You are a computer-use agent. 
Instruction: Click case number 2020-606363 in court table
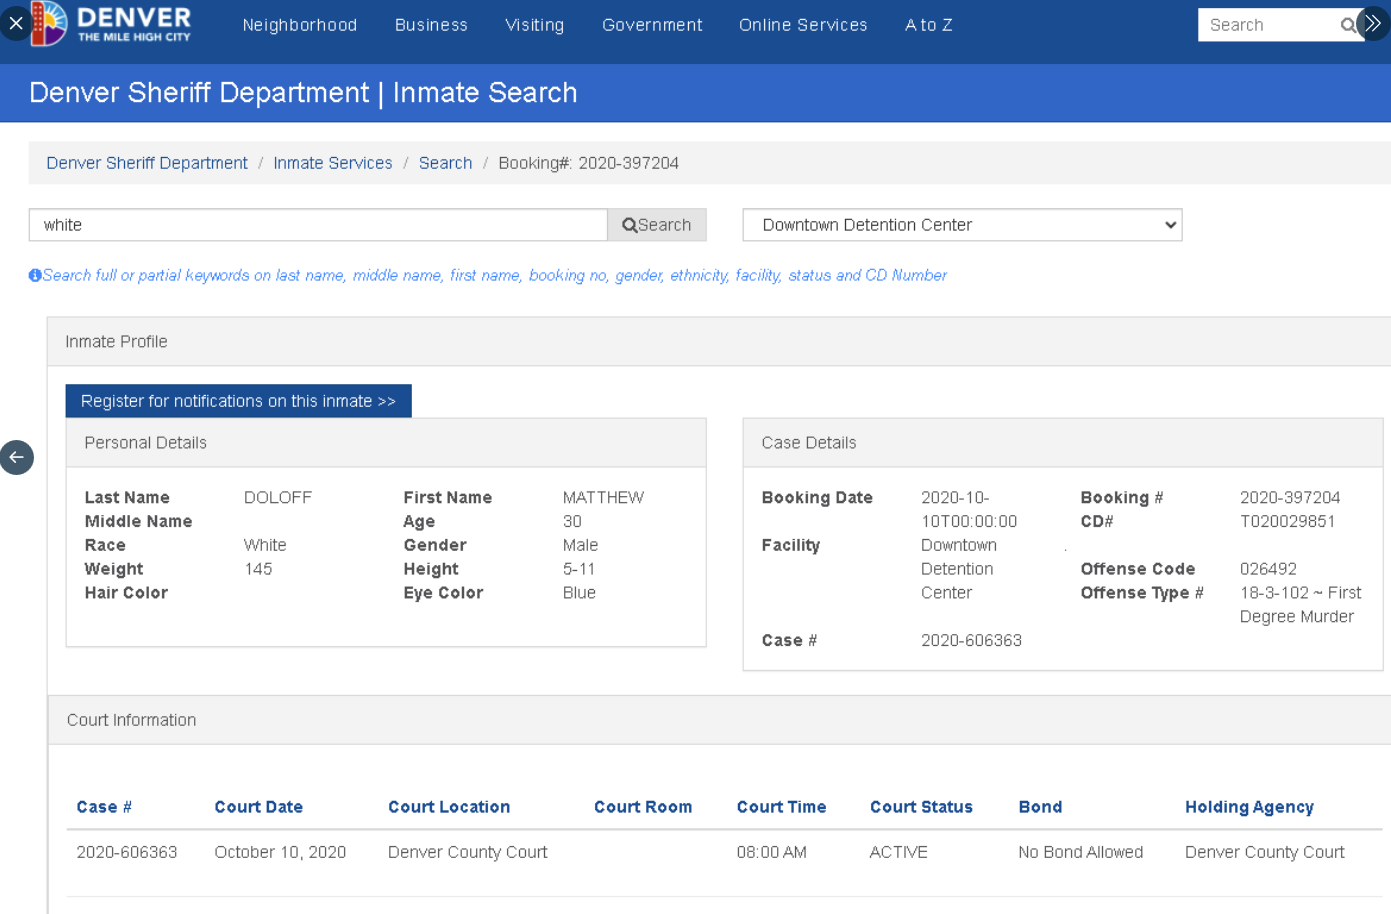127,852
